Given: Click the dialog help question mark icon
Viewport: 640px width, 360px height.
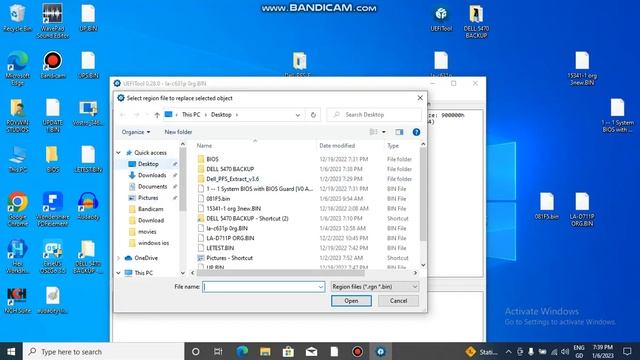Looking at the screenshot, I should (416, 132).
